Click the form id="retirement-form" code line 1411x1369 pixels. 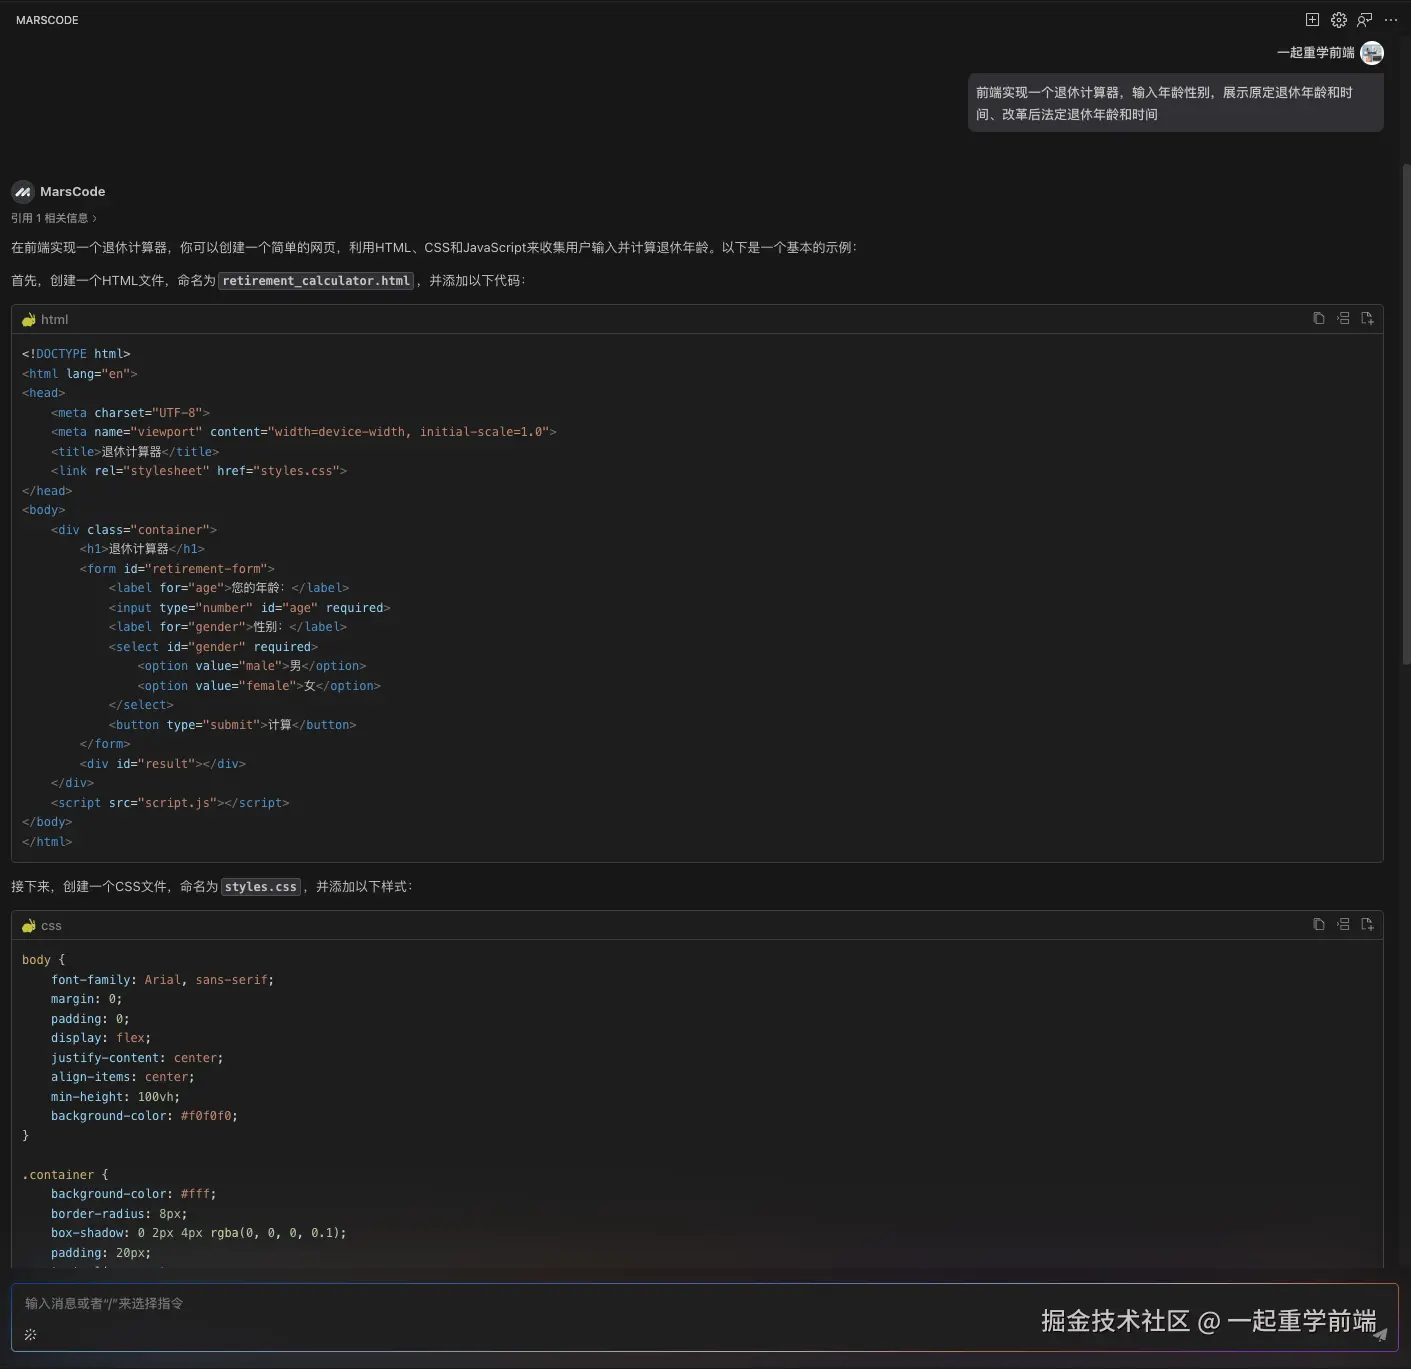tap(177, 569)
